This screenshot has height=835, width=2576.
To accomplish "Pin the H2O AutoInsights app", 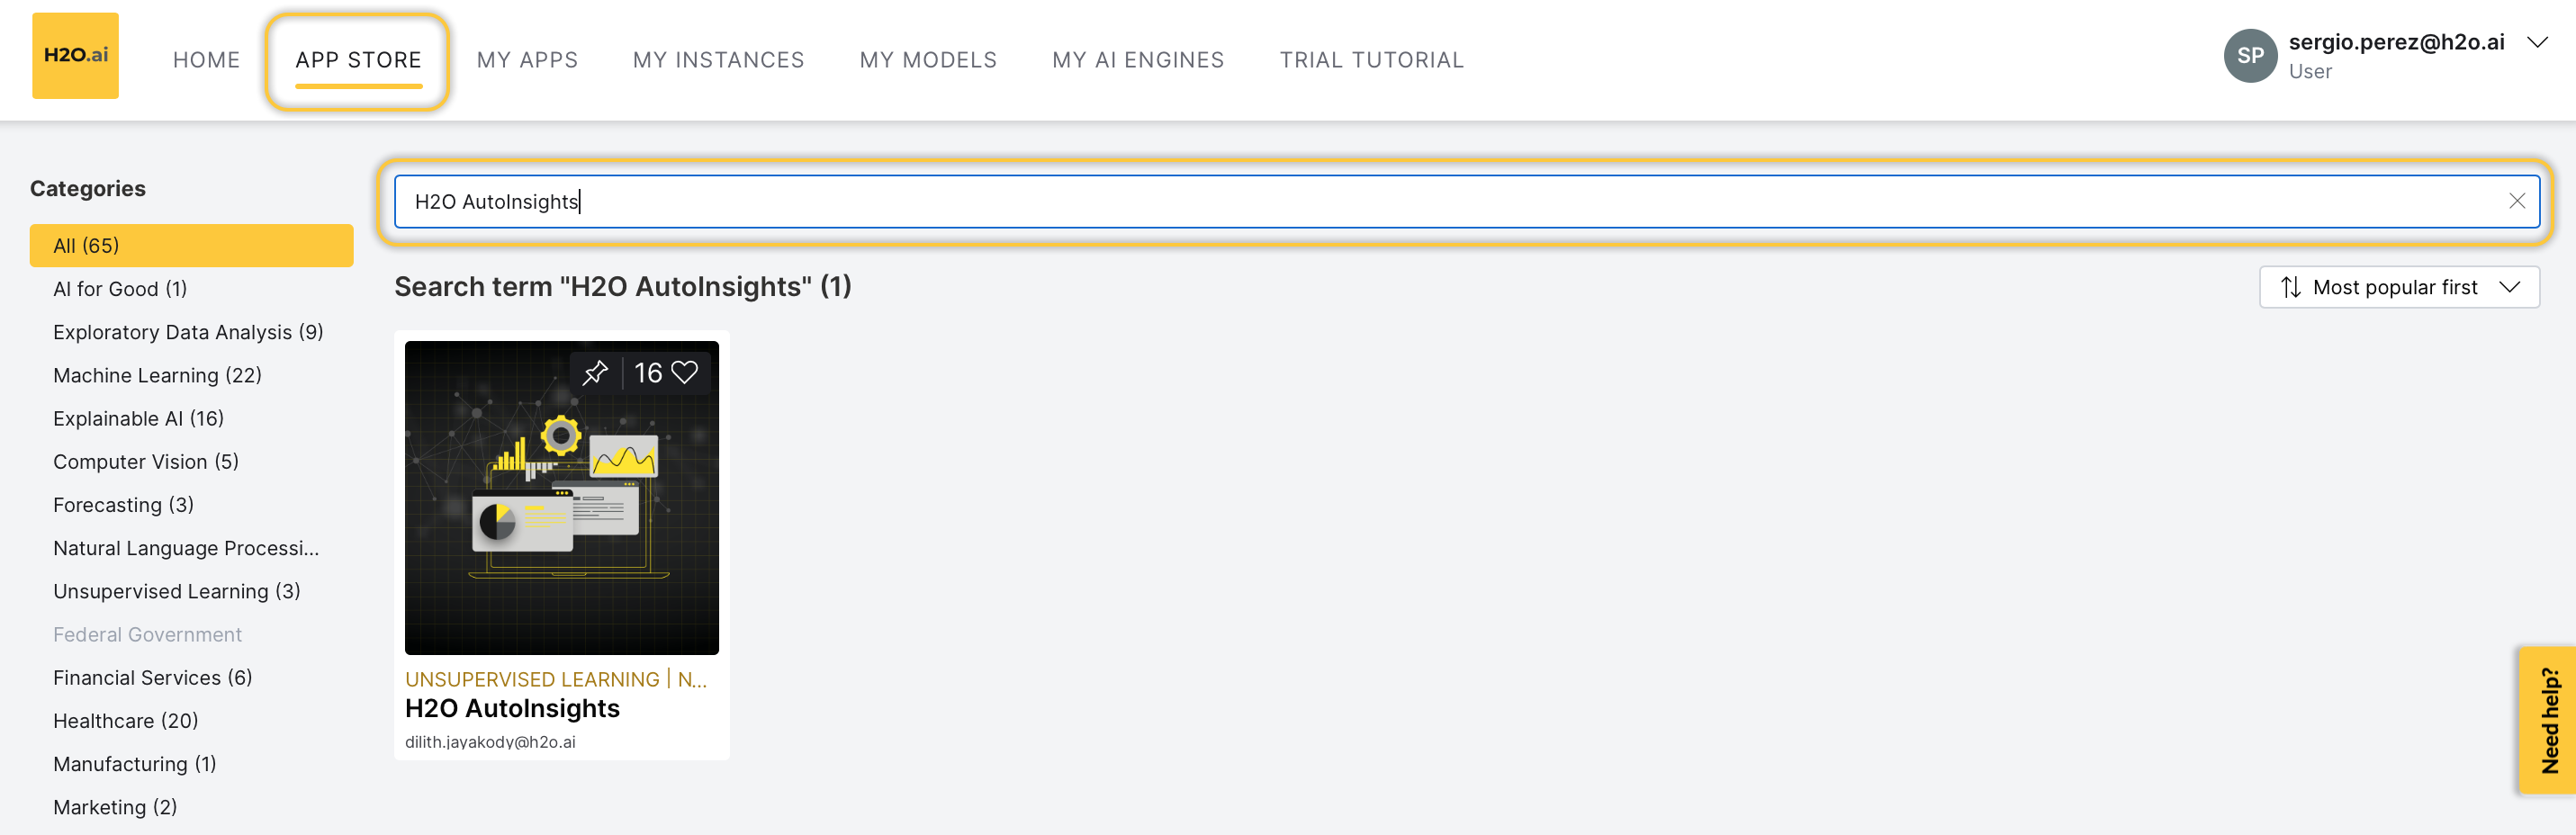I will pos(595,373).
